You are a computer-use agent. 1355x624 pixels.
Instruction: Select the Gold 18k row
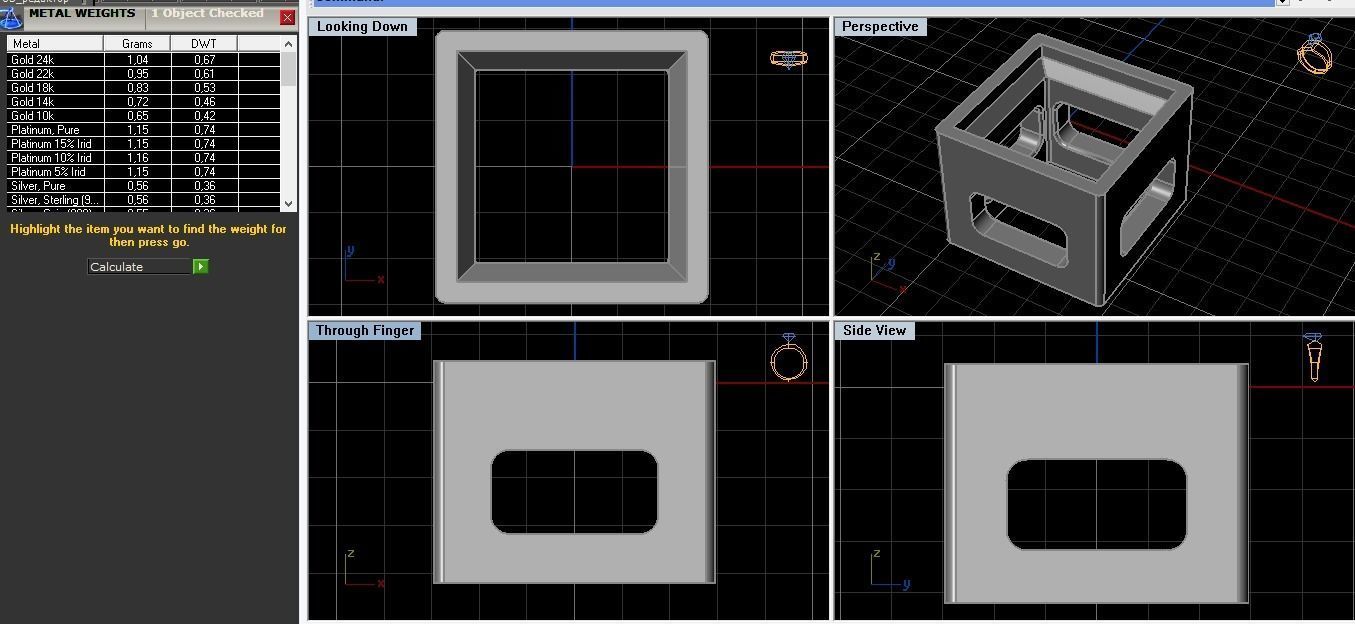click(x=144, y=88)
